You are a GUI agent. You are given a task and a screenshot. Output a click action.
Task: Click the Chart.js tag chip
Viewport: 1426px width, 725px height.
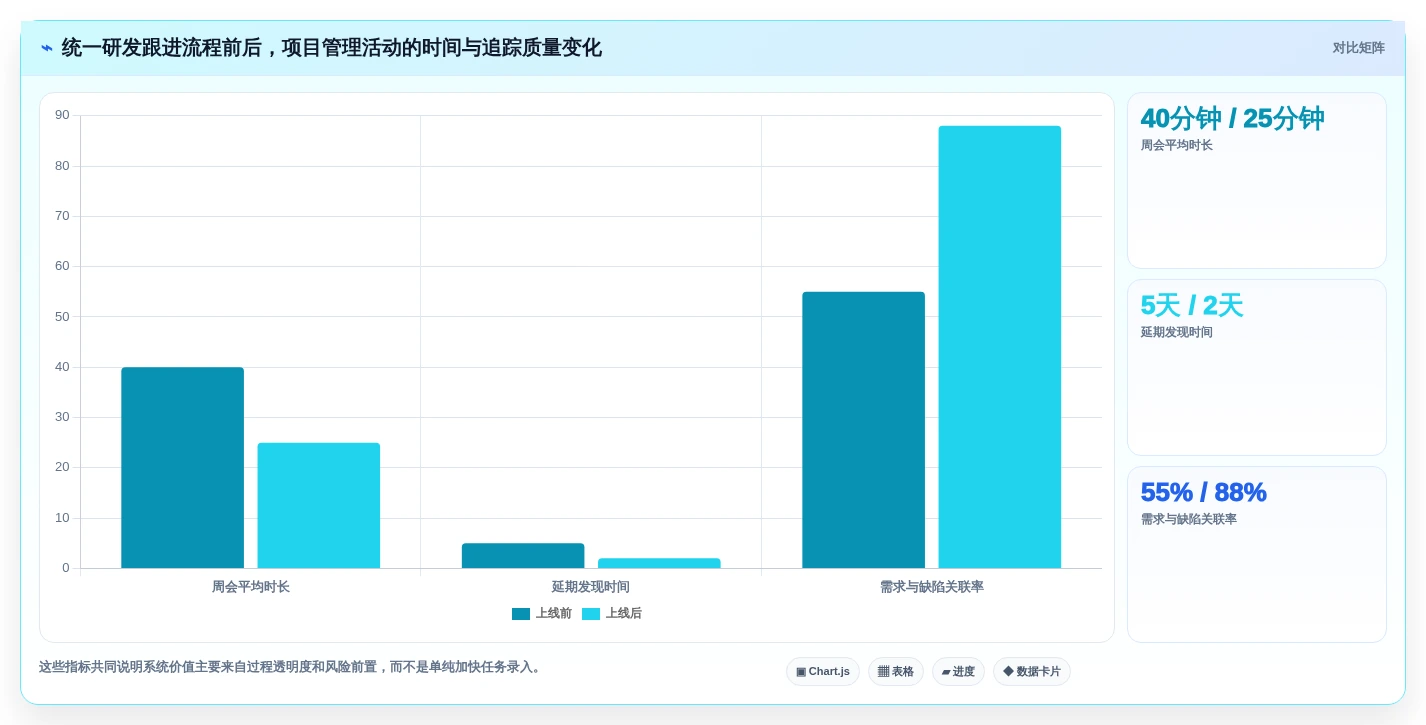click(x=823, y=672)
